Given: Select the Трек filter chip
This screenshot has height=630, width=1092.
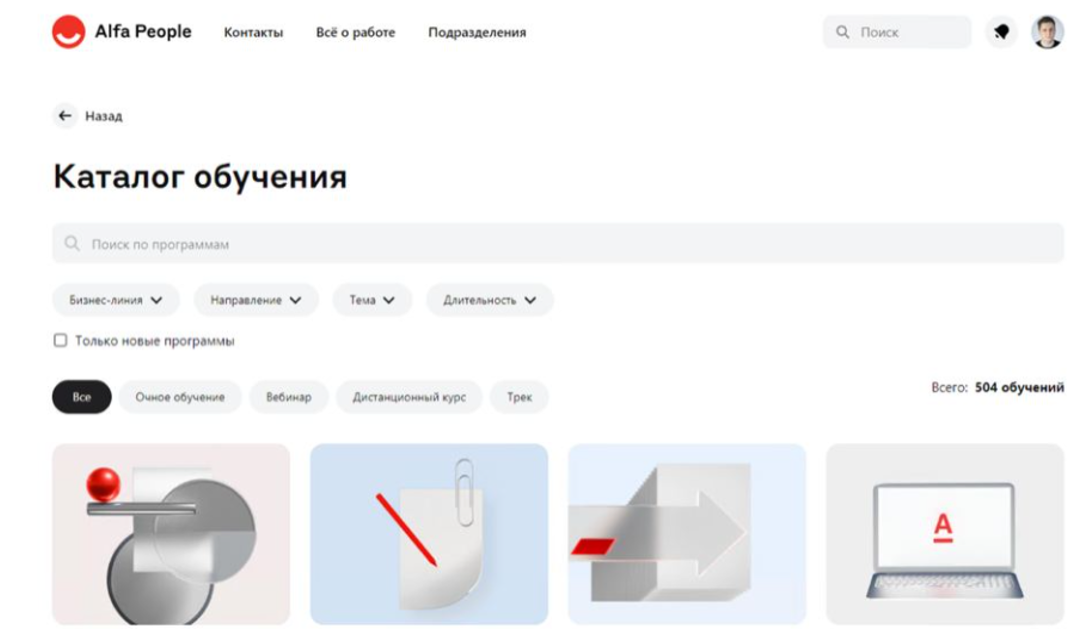Looking at the screenshot, I should tap(519, 397).
